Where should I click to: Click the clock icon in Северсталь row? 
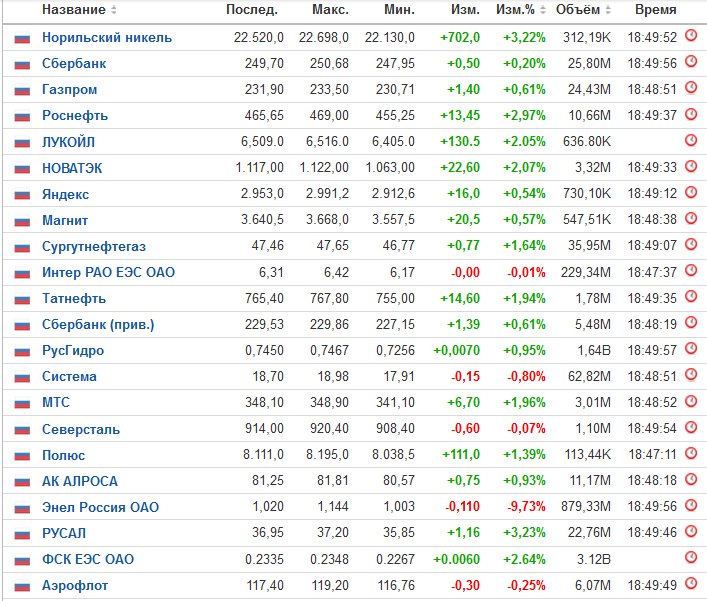(691, 427)
